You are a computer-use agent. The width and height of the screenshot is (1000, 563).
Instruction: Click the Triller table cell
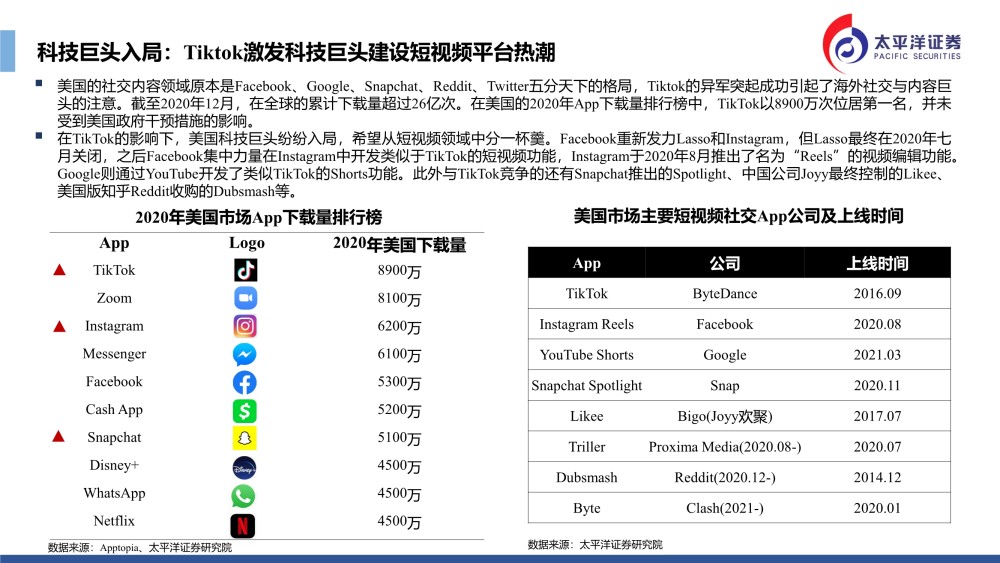587,446
